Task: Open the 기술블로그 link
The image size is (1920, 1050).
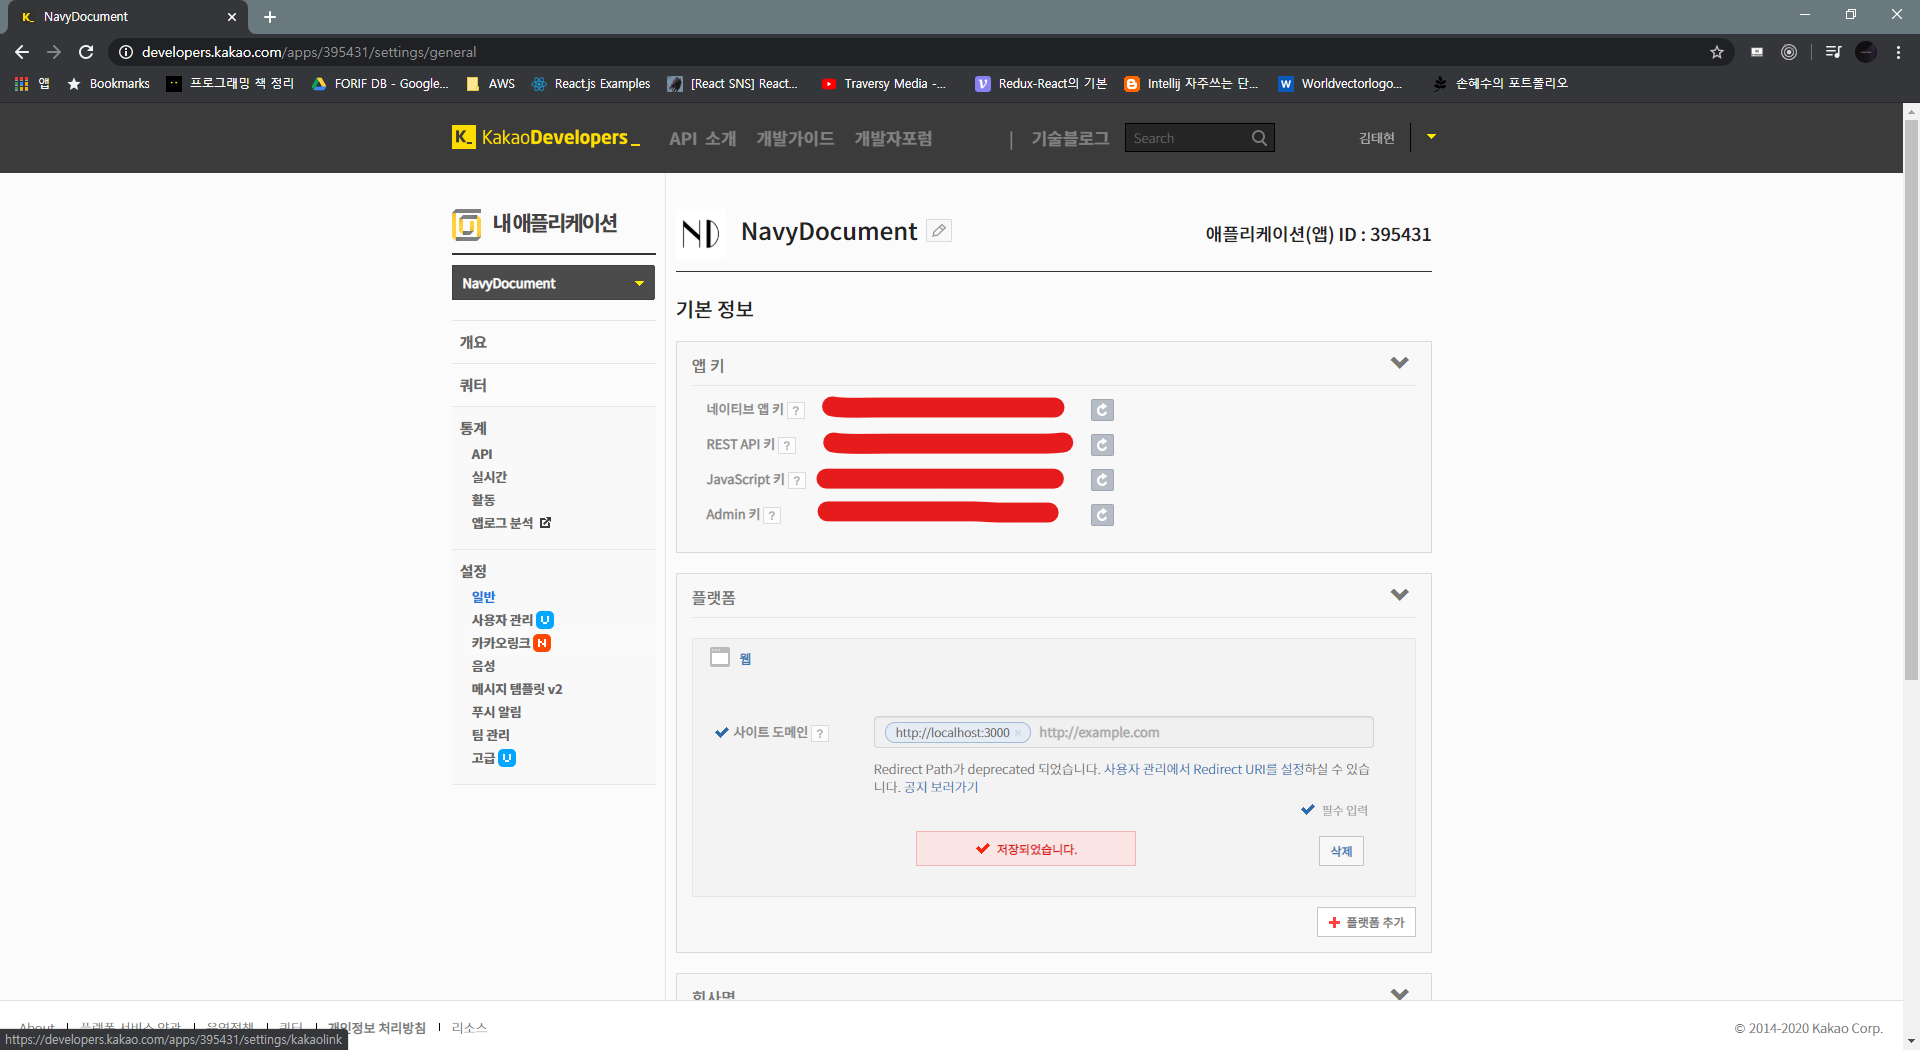Action: click(1070, 138)
